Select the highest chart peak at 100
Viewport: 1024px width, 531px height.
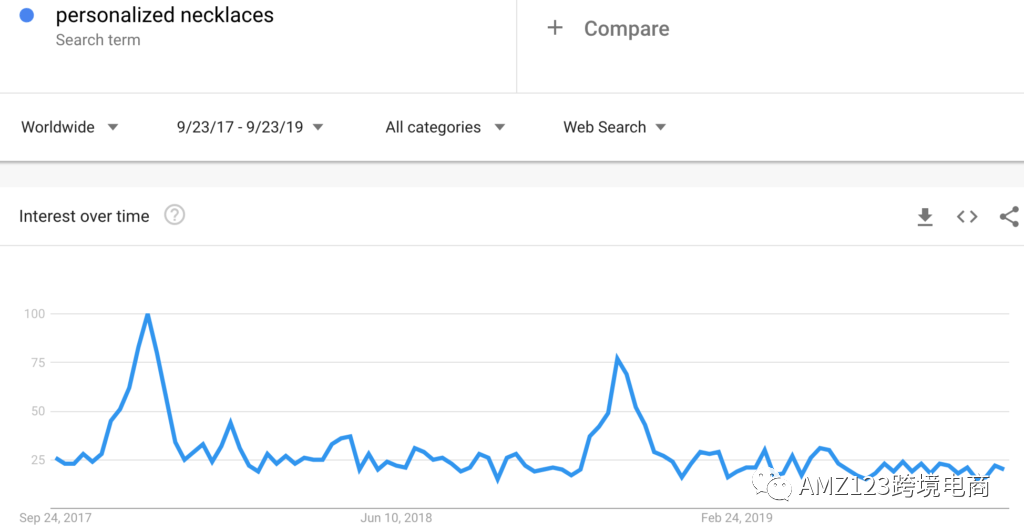(x=147, y=315)
